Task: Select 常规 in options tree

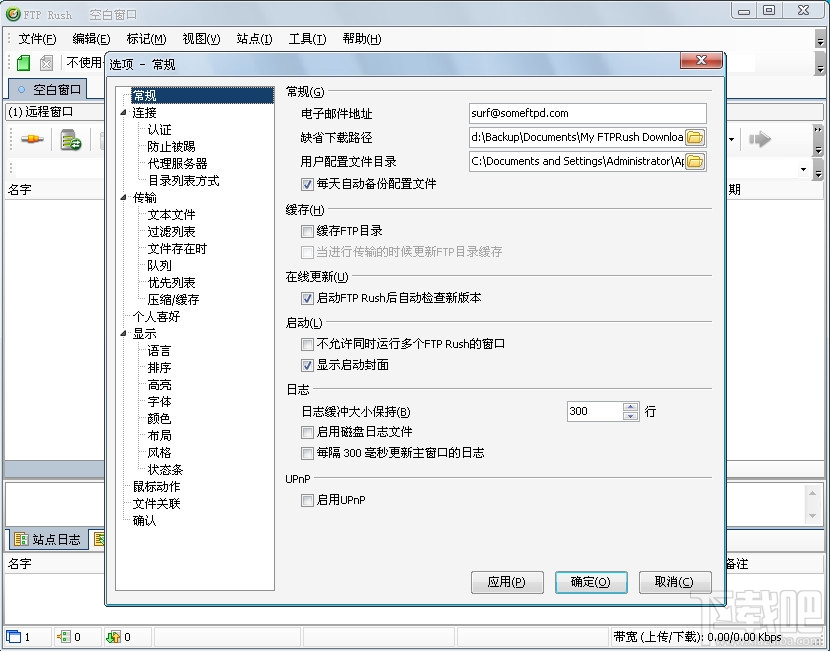Action: pyautogui.click(x=201, y=95)
